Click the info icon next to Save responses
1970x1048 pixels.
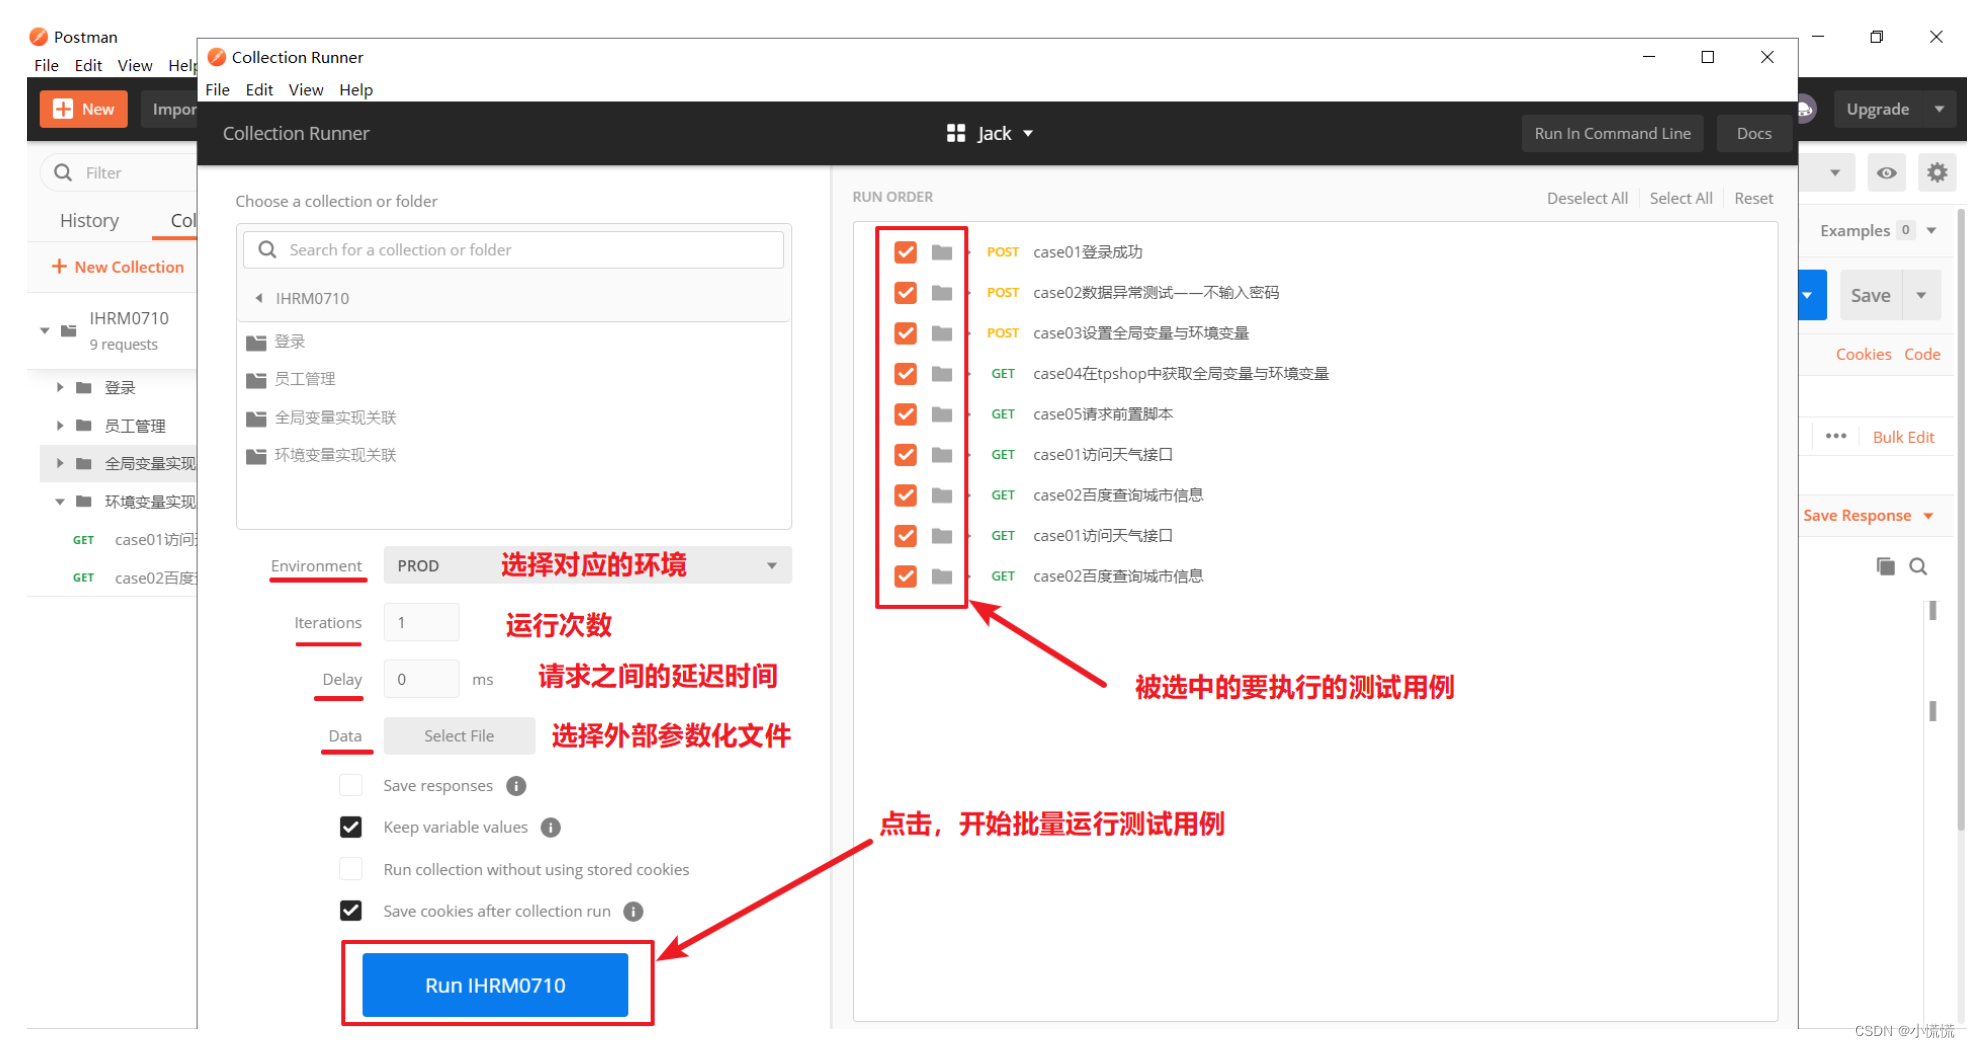(516, 786)
